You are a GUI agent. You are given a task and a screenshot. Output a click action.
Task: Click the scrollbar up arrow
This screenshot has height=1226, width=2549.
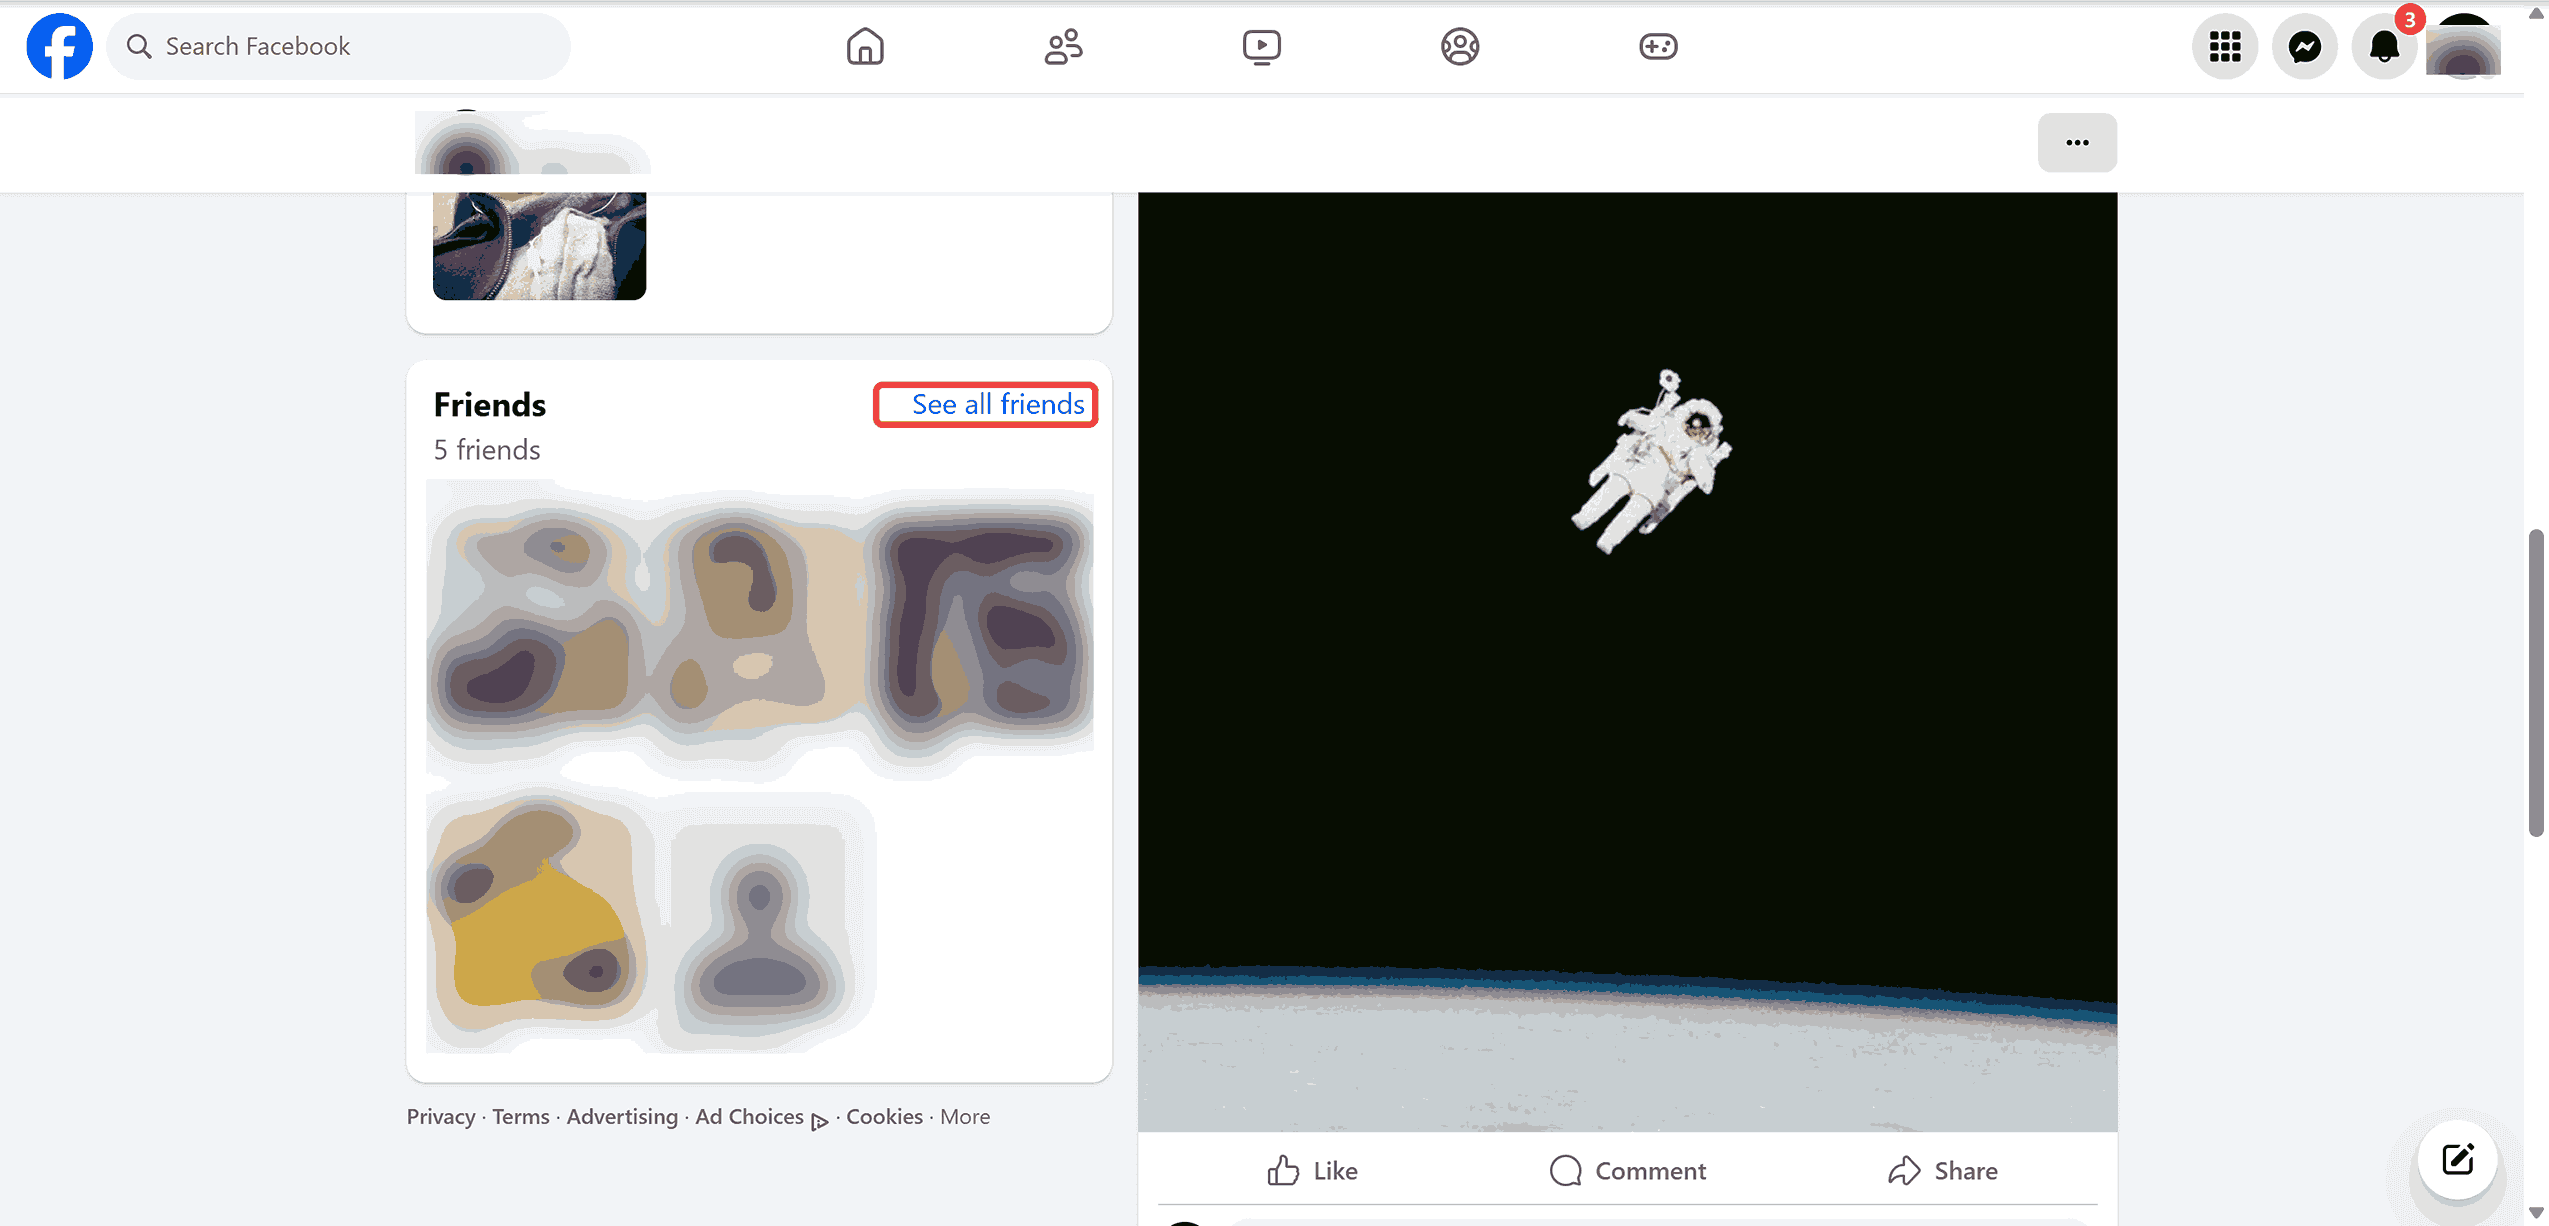click(2535, 13)
